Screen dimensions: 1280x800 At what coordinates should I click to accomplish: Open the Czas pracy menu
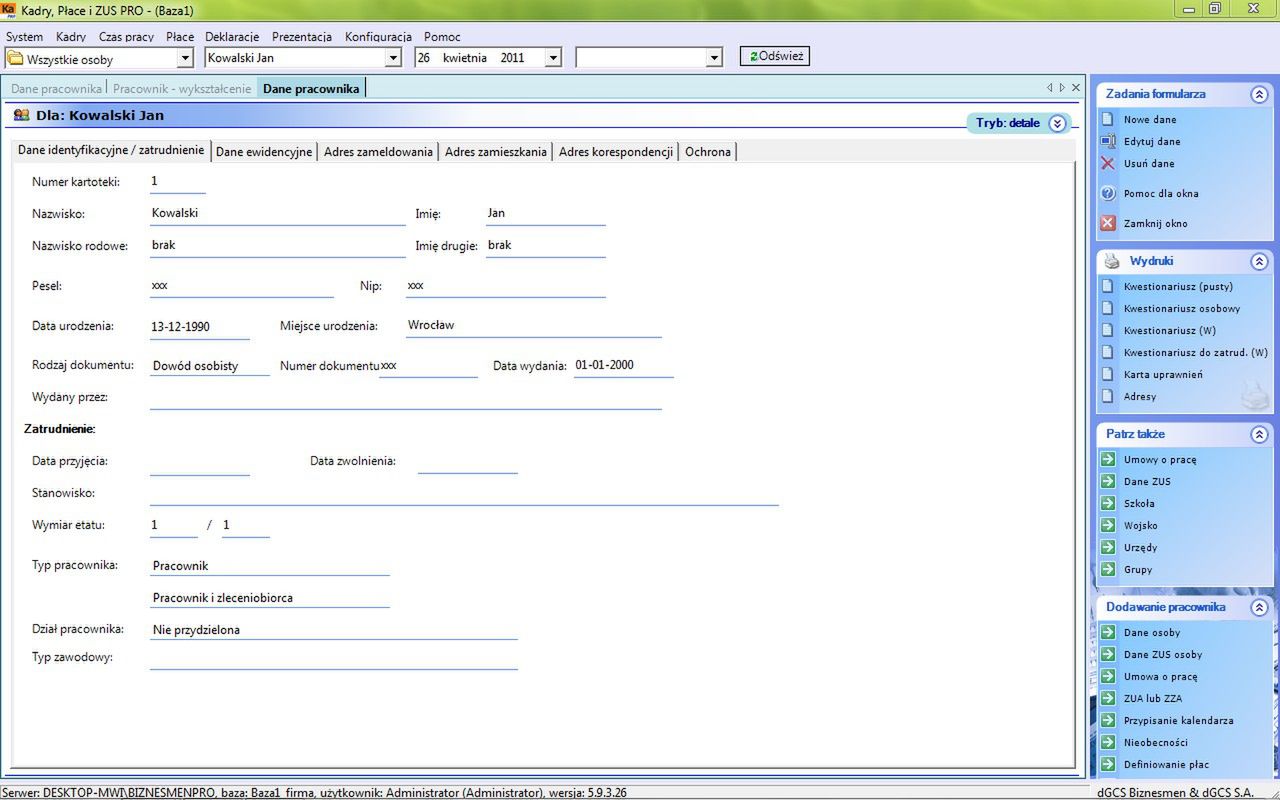126,37
